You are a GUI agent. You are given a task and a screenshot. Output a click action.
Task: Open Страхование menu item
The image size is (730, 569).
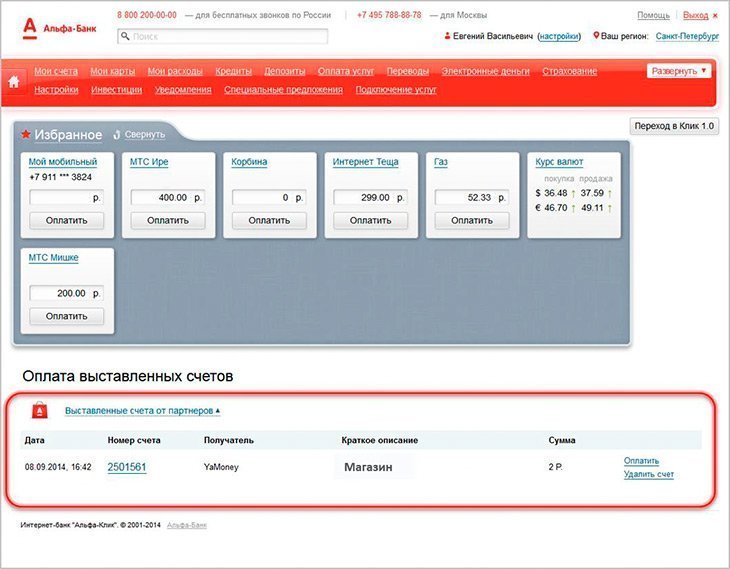click(569, 71)
